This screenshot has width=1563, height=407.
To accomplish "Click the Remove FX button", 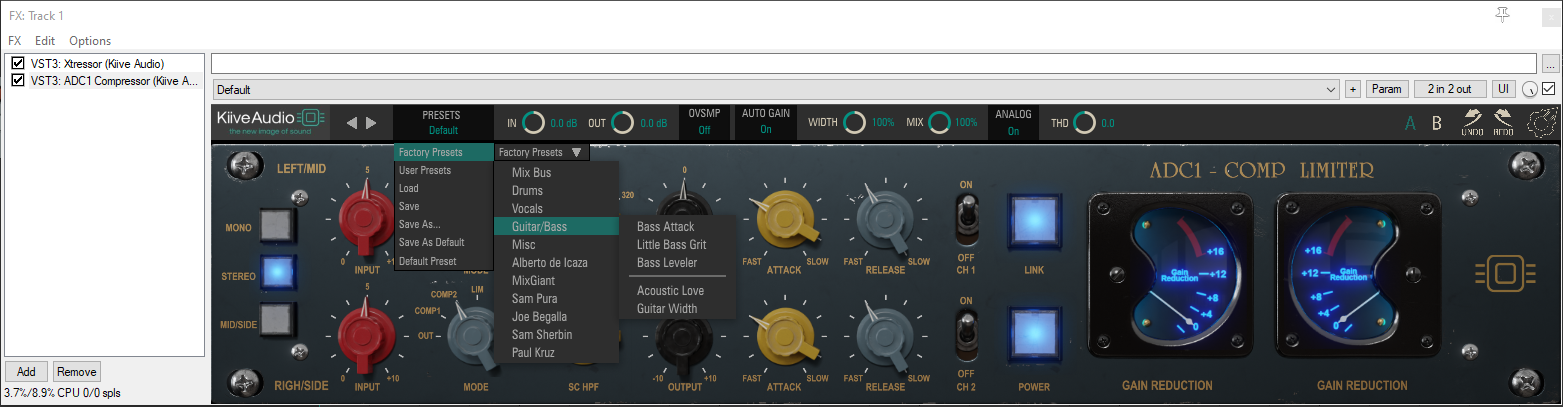I will point(77,371).
